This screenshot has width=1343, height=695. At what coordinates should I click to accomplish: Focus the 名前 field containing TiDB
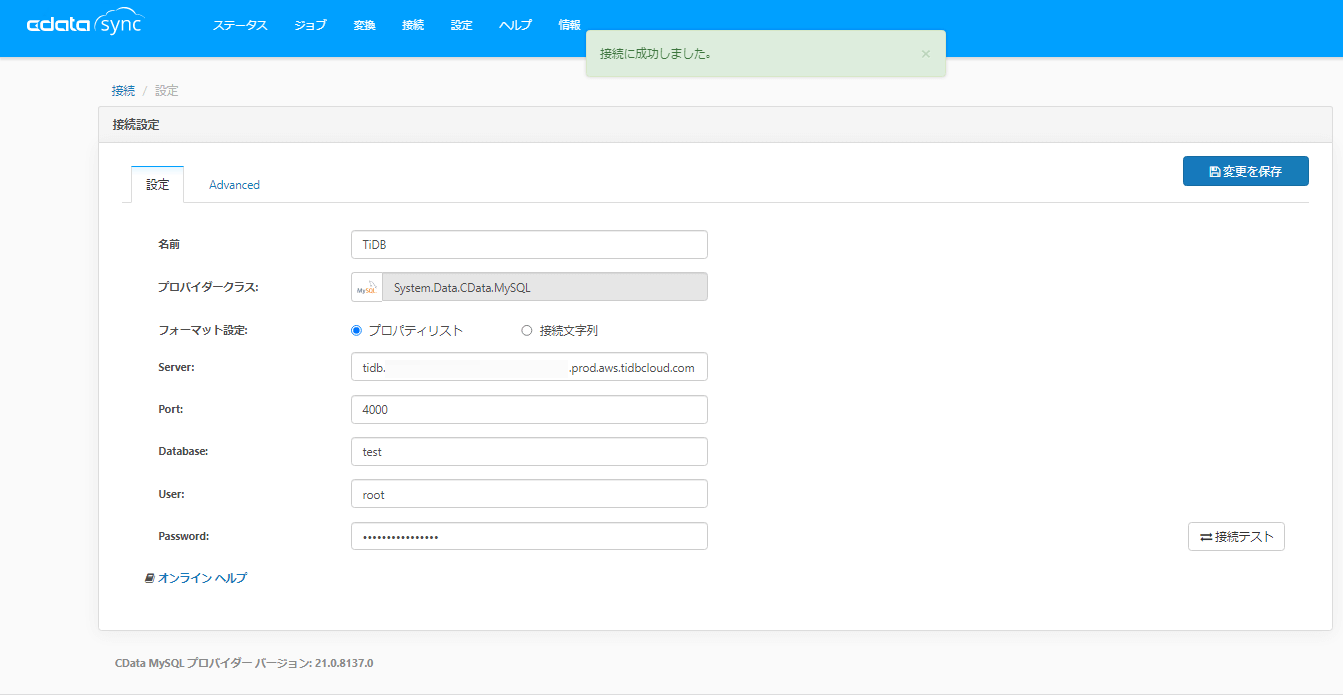click(529, 245)
